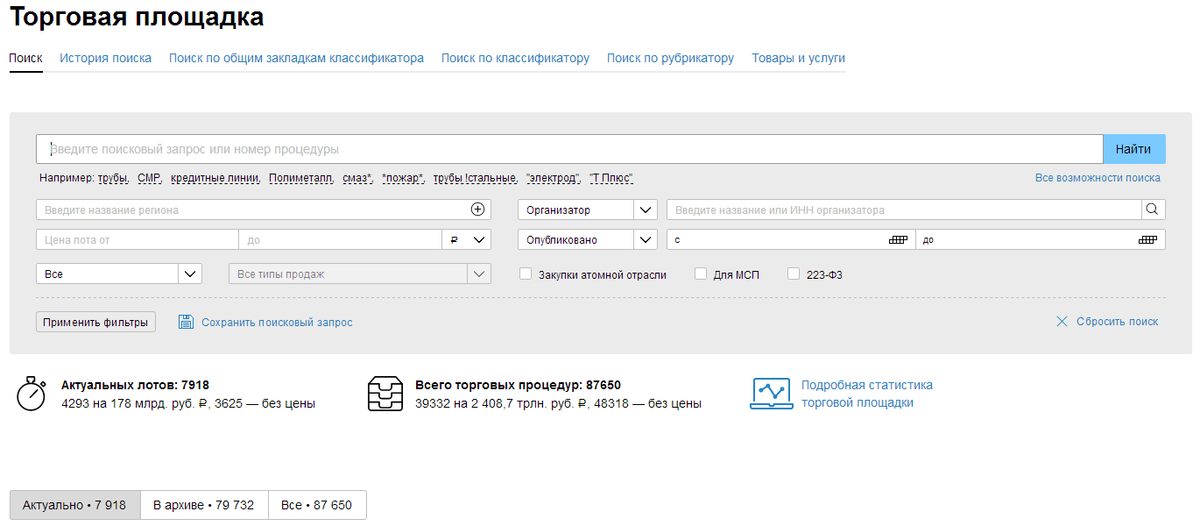Screen dimensions: 1200x526
Task: Open the Товары и услуги tab
Action: pyautogui.click(x=798, y=58)
